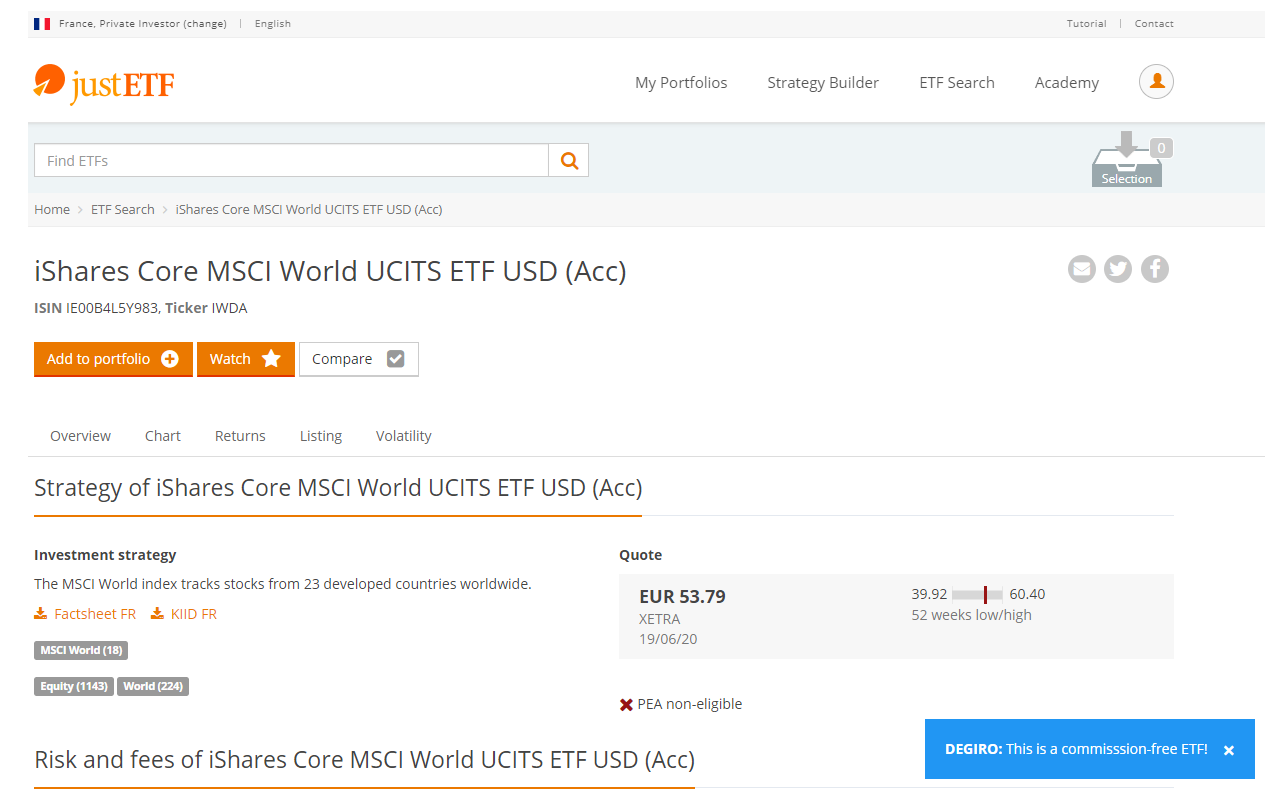This screenshot has height=800, width=1280.
Task: Open the user account icon
Action: pyautogui.click(x=1156, y=82)
